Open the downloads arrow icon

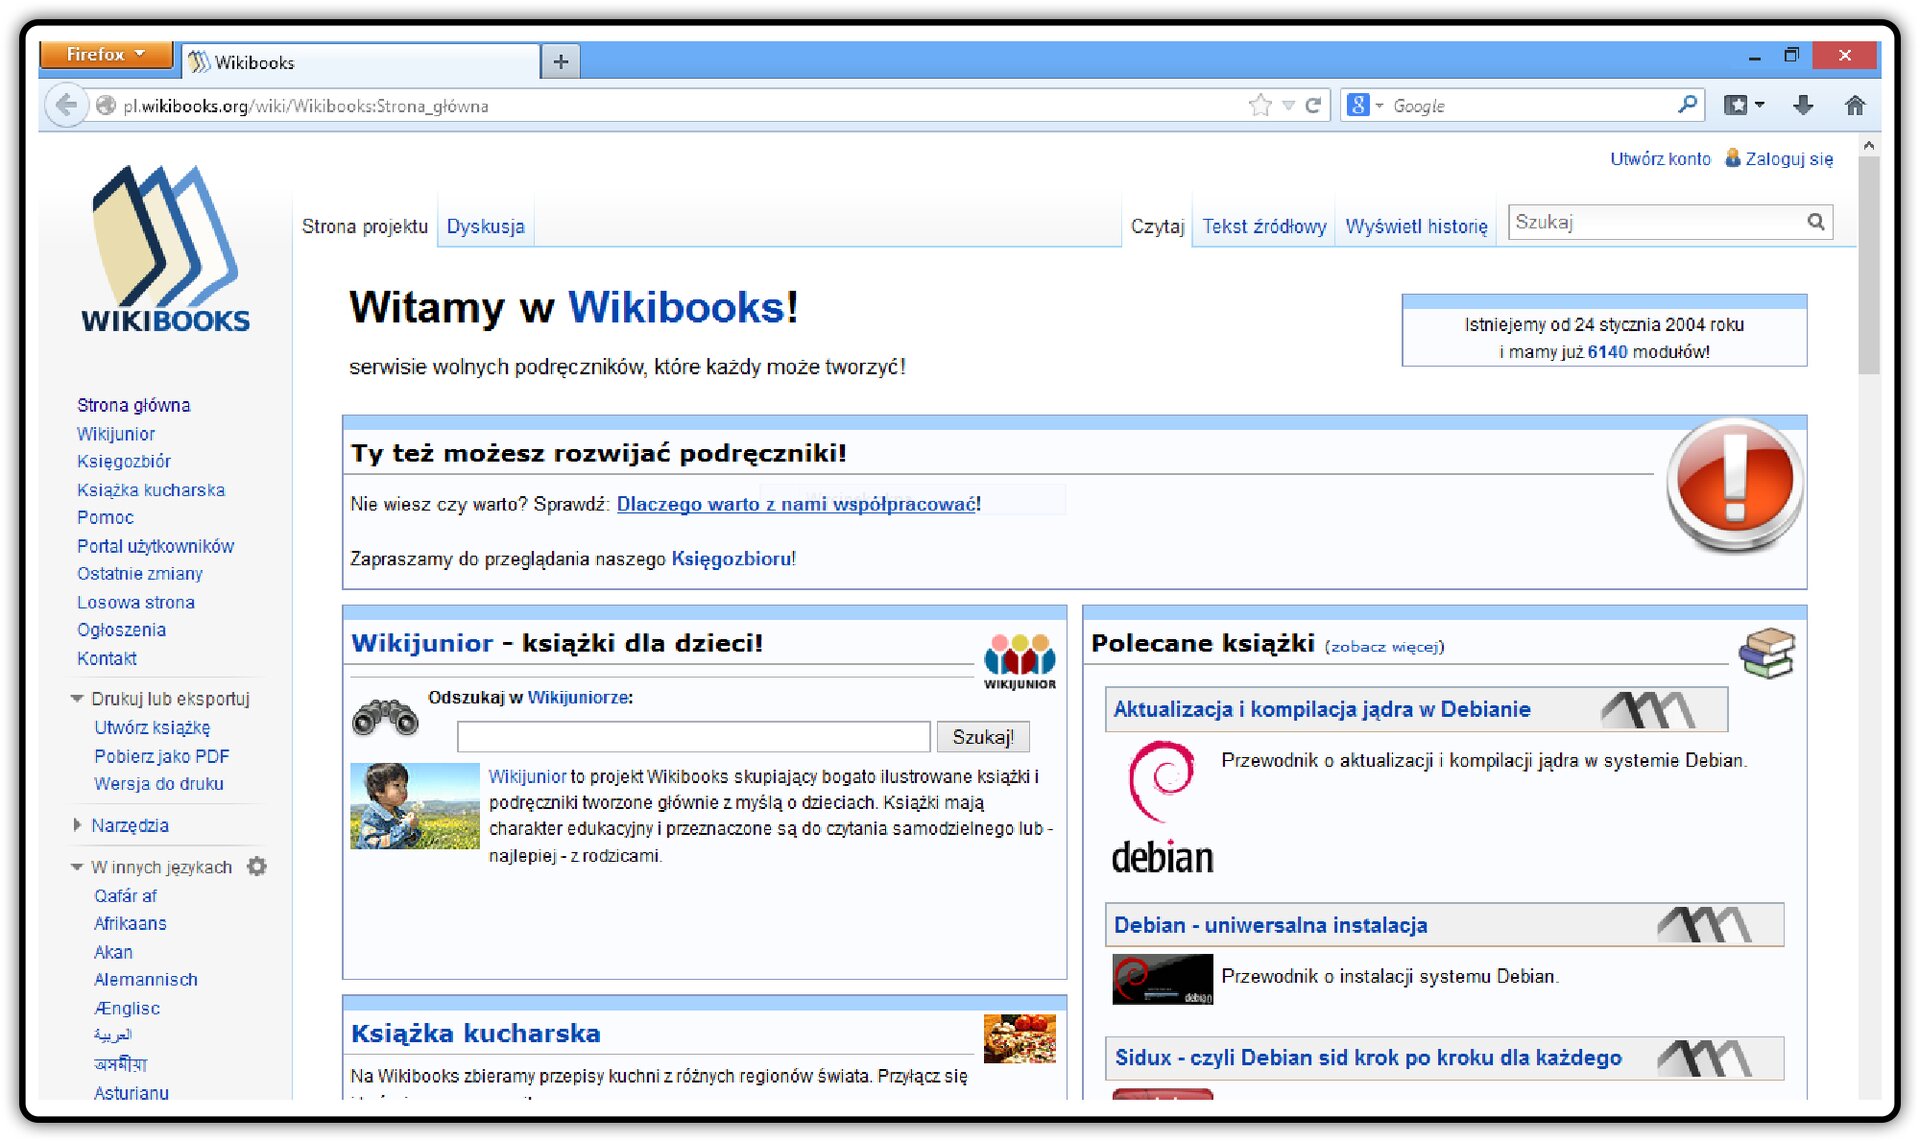[x=1803, y=105]
